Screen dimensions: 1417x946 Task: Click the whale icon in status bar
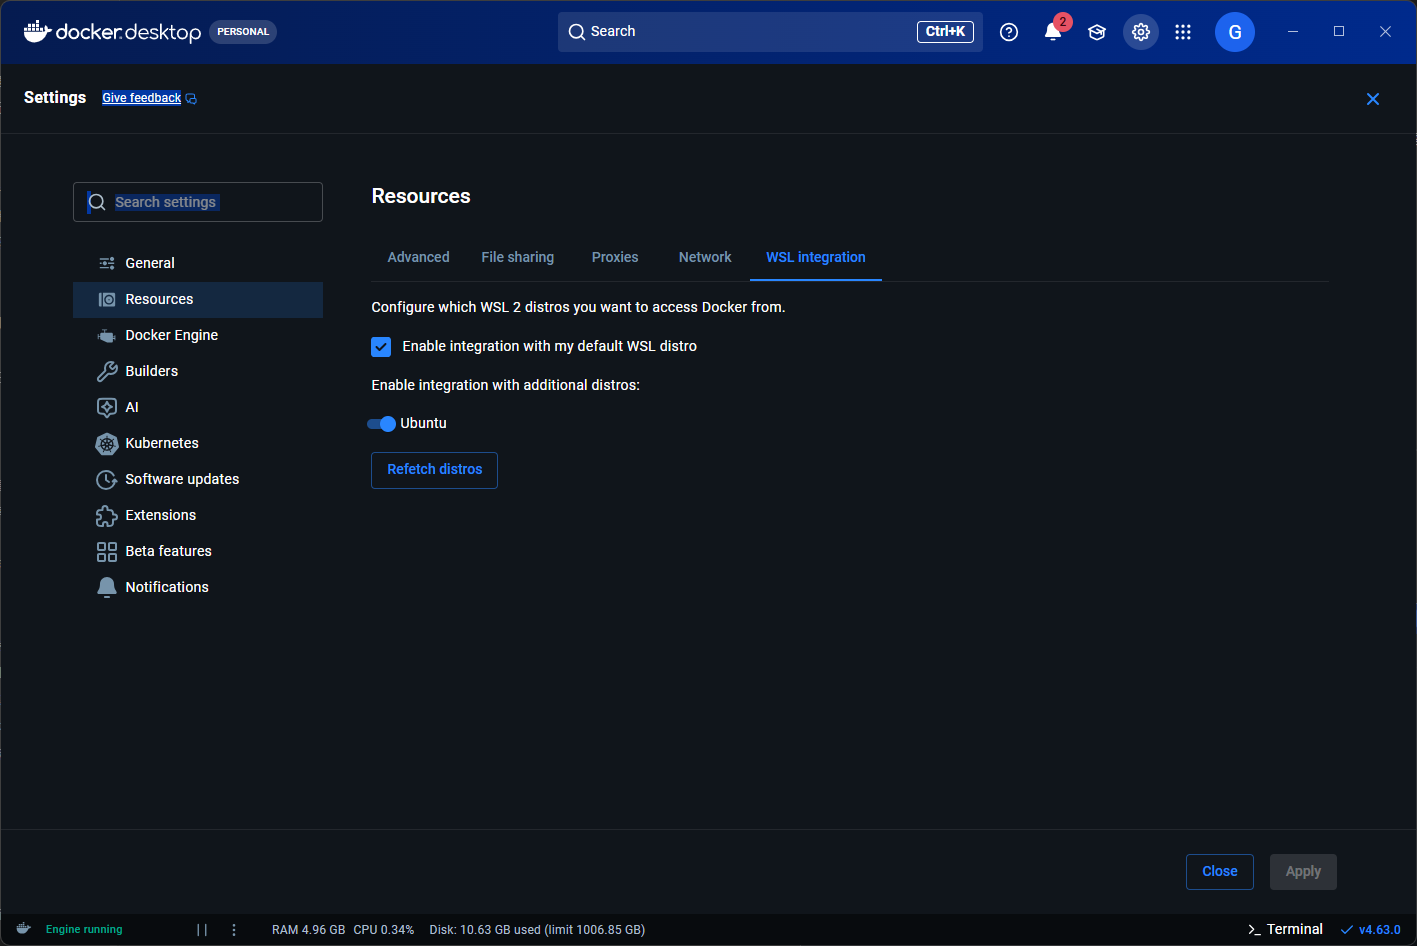[23, 929]
